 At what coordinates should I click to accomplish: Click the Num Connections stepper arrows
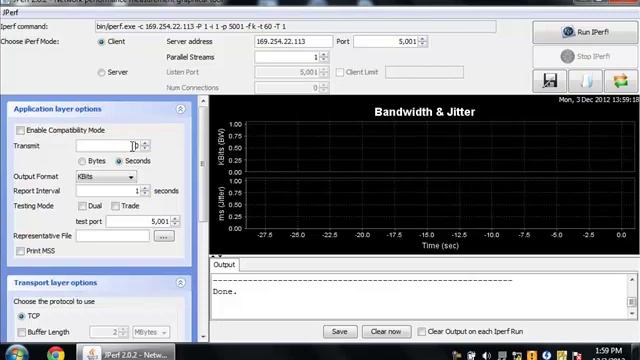324,88
